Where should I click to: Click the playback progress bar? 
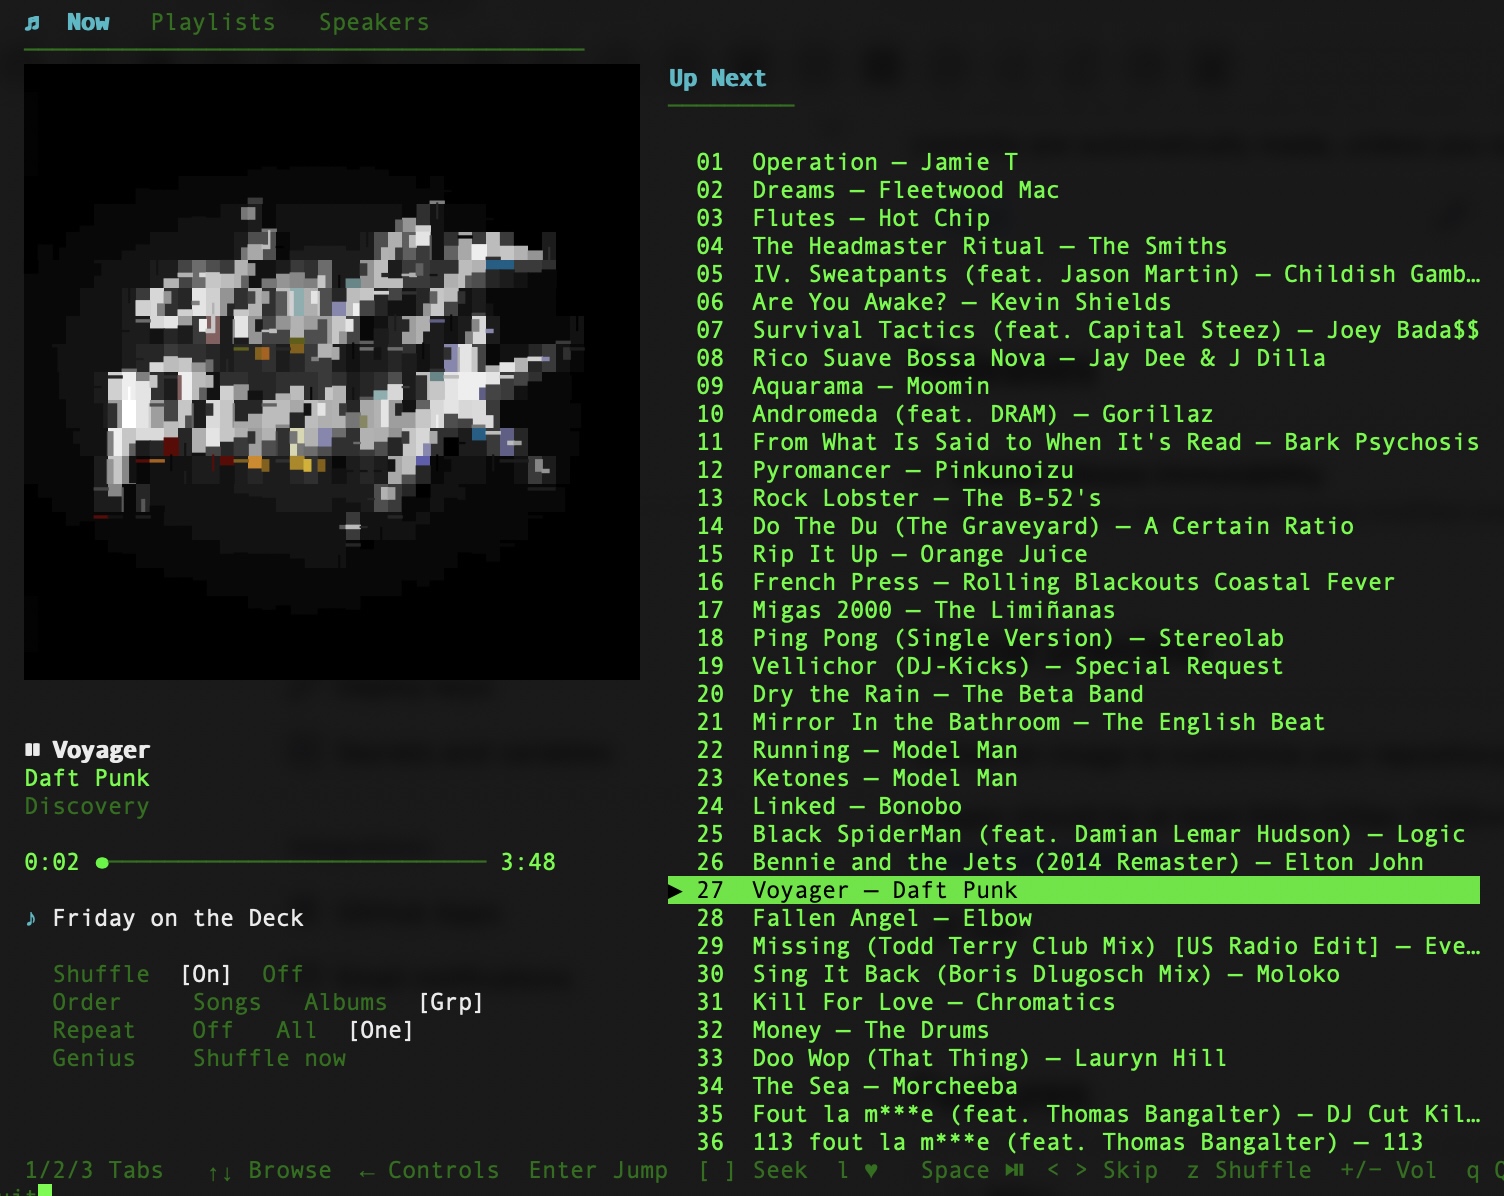click(291, 862)
